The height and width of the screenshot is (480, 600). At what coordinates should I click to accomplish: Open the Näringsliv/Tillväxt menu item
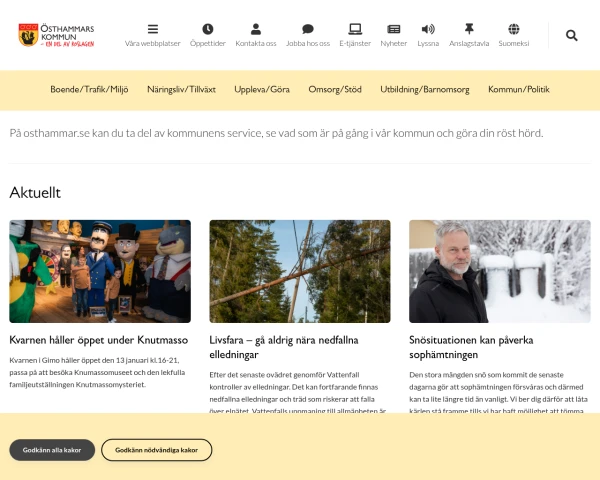tap(181, 90)
